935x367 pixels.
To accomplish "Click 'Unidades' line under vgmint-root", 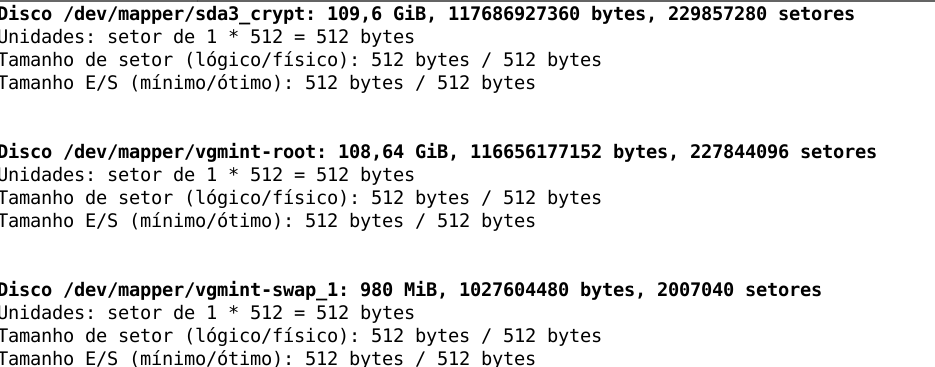I will pyautogui.click(x=207, y=175).
